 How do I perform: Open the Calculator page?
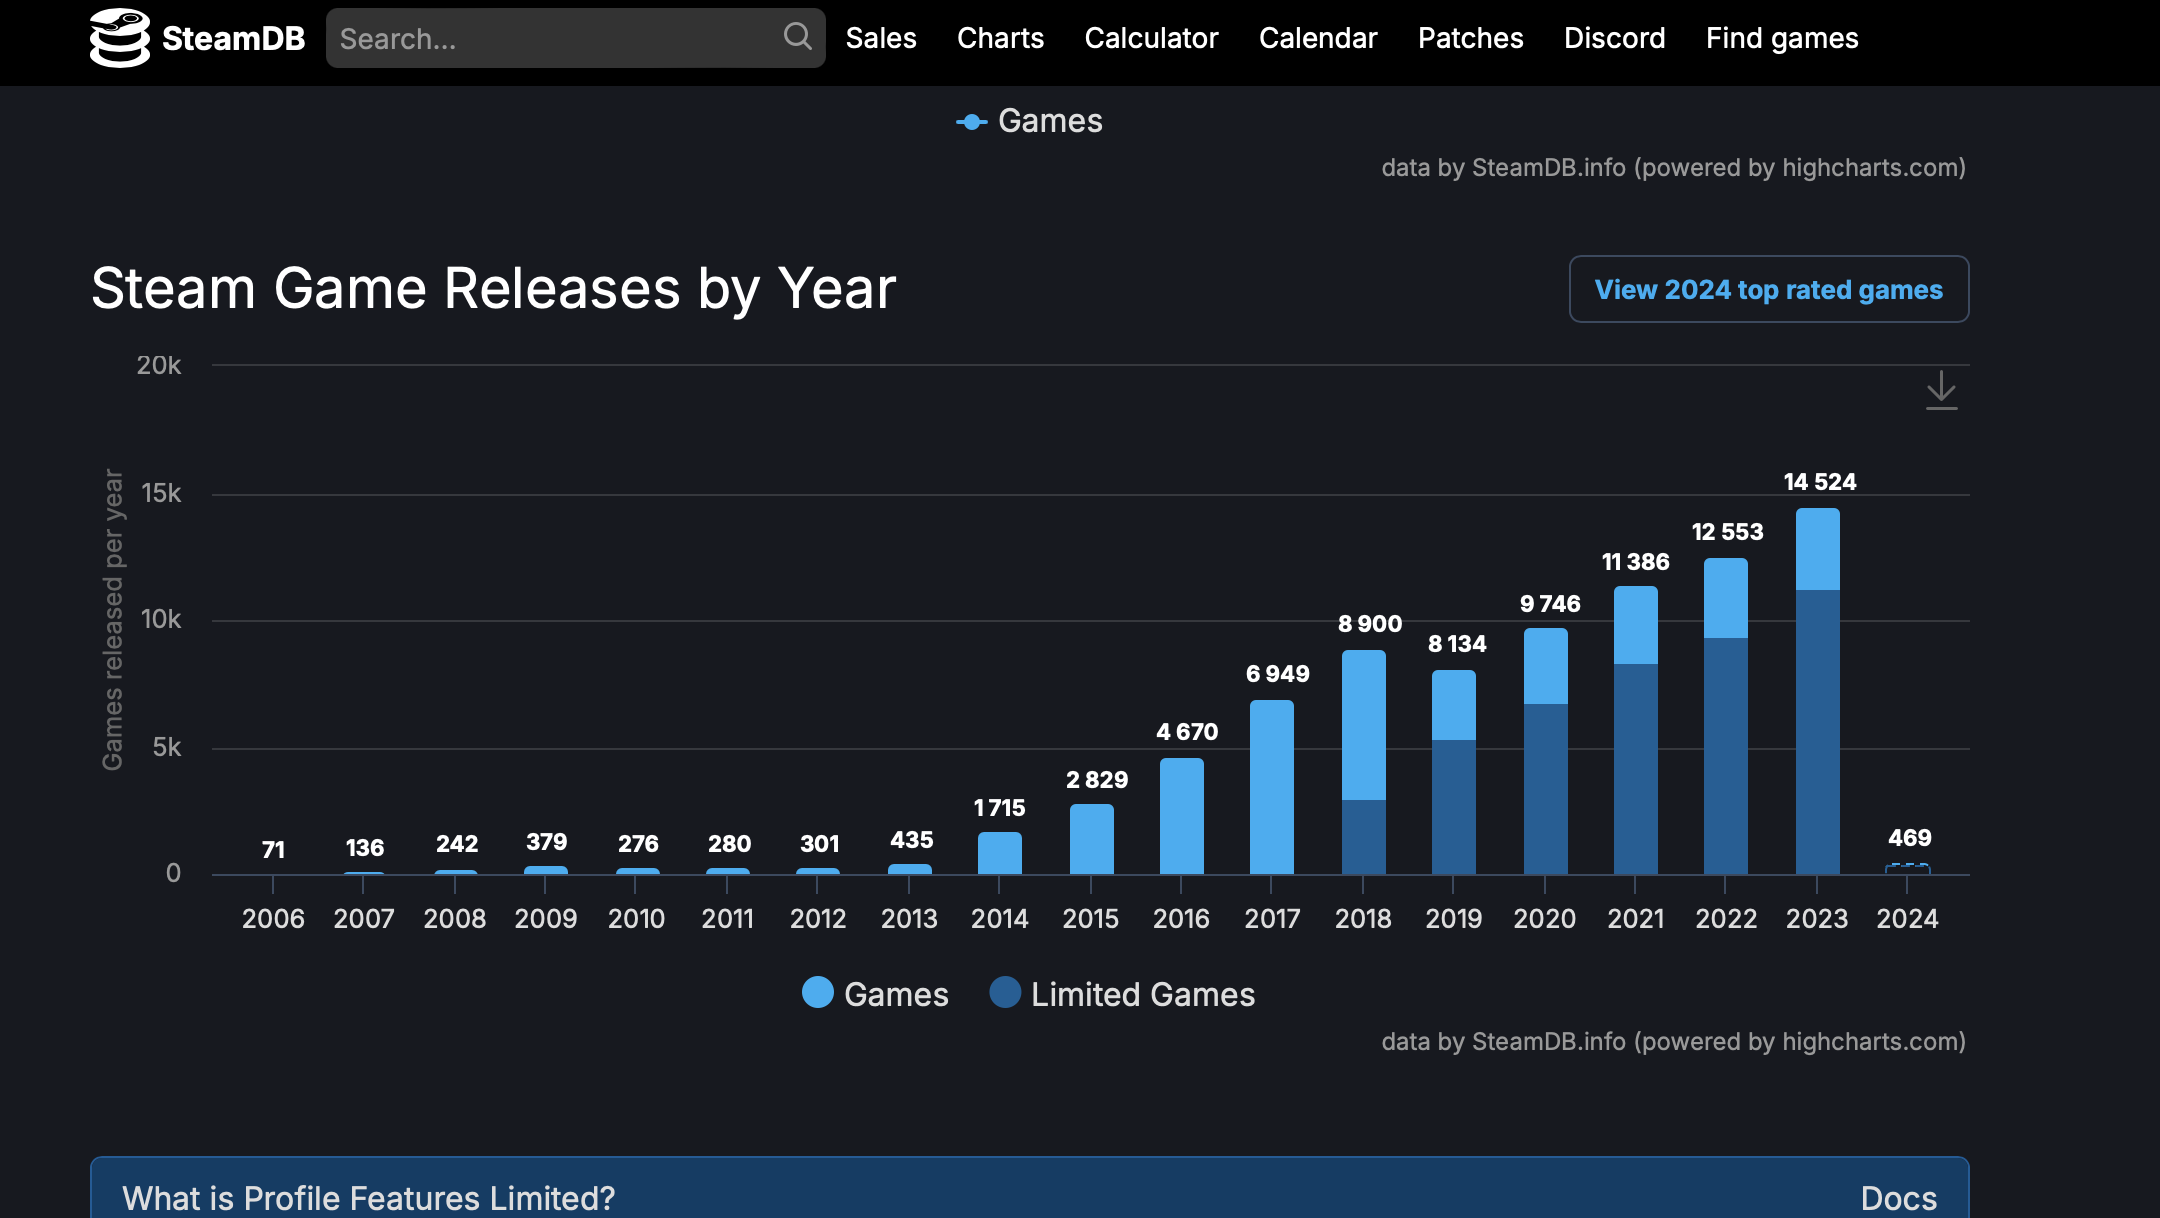coord(1151,38)
